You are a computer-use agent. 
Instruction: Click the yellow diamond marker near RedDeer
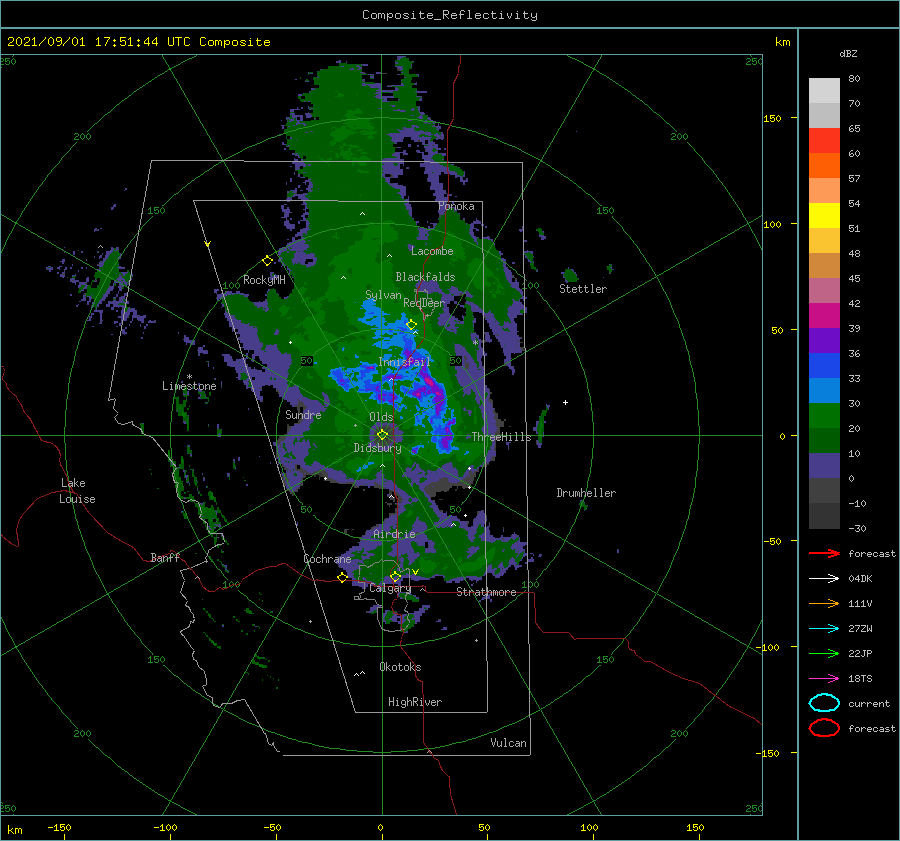(411, 325)
